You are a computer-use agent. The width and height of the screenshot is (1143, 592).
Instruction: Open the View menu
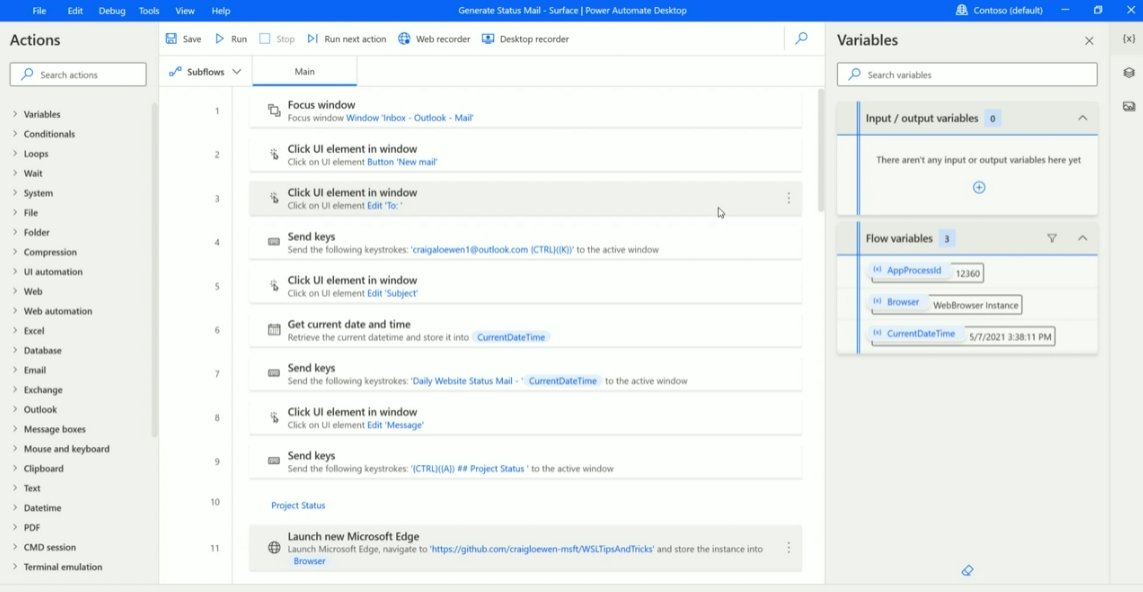click(x=185, y=11)
